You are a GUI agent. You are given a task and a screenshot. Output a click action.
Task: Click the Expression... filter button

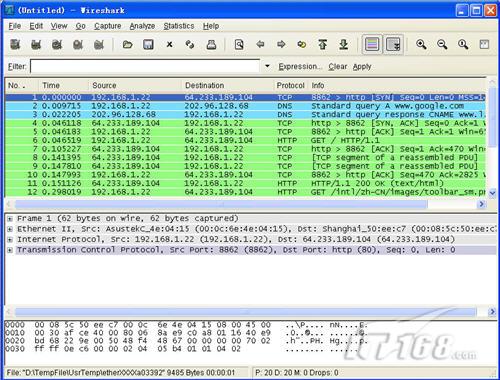click(300, 67)
